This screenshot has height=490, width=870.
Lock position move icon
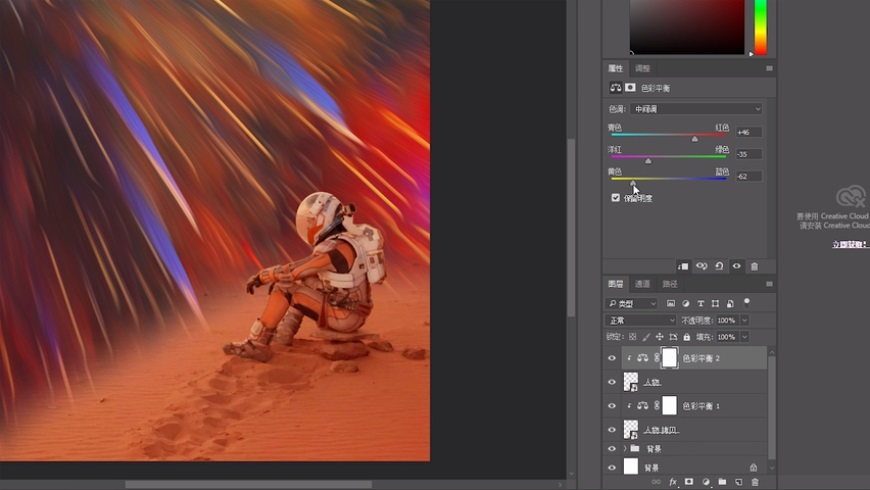660,337
